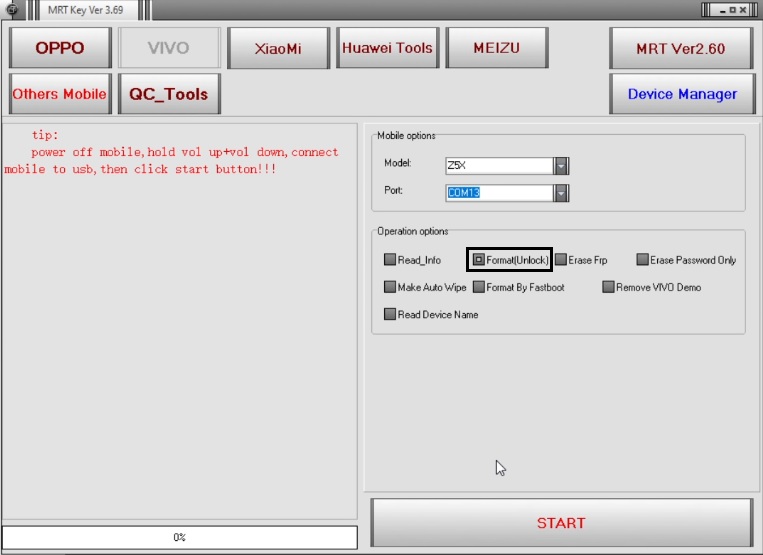
Task: Click the MRT Ver2.60 button
Action: 681,48
